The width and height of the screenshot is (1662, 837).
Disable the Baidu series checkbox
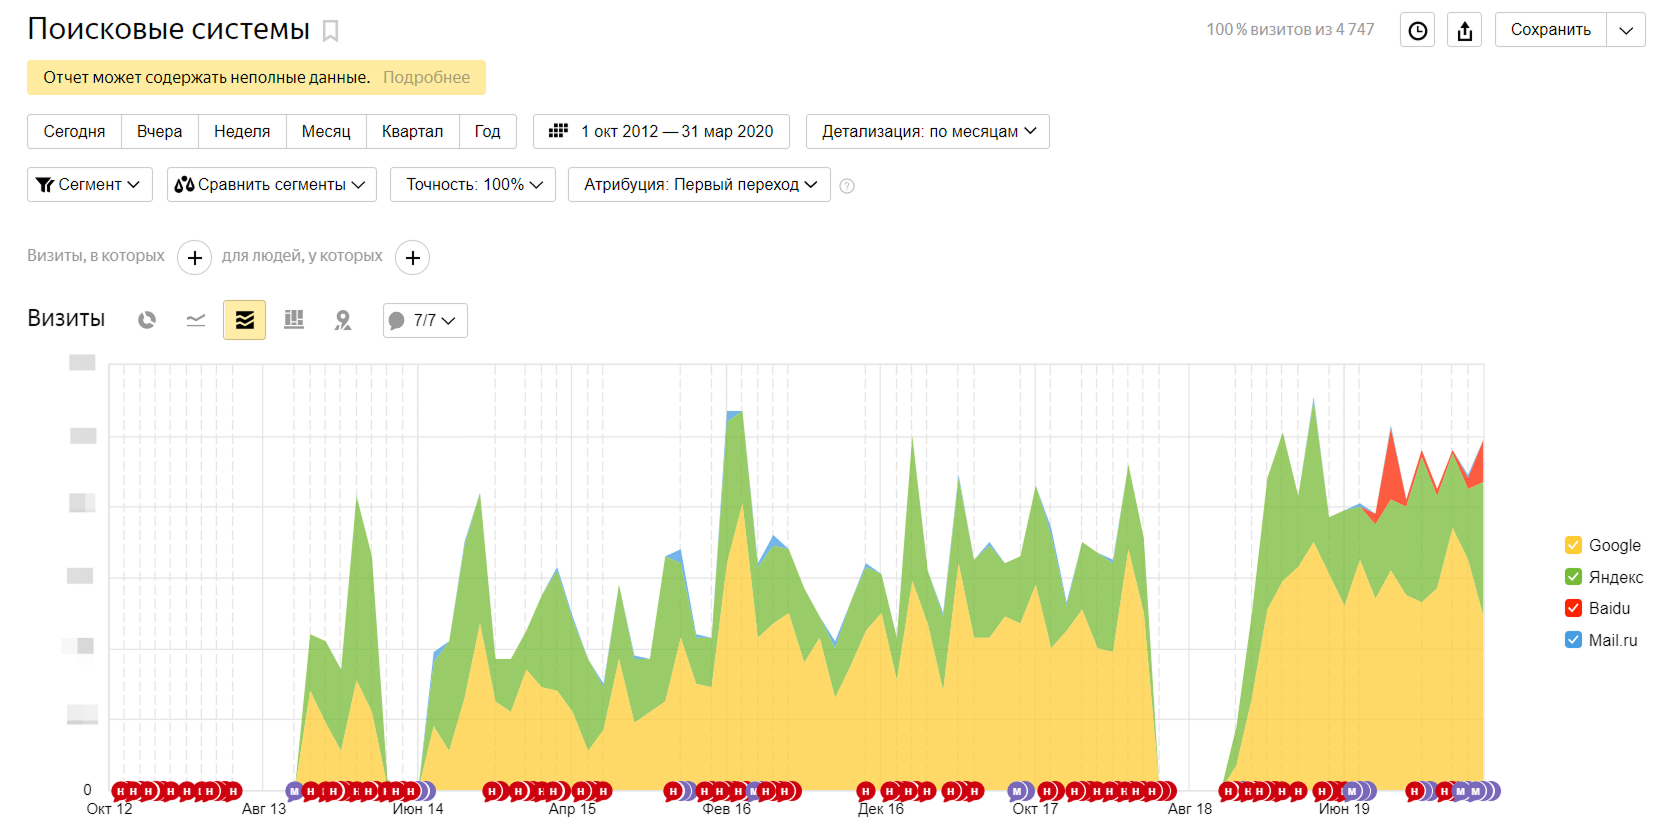(x=1573, y=608)
